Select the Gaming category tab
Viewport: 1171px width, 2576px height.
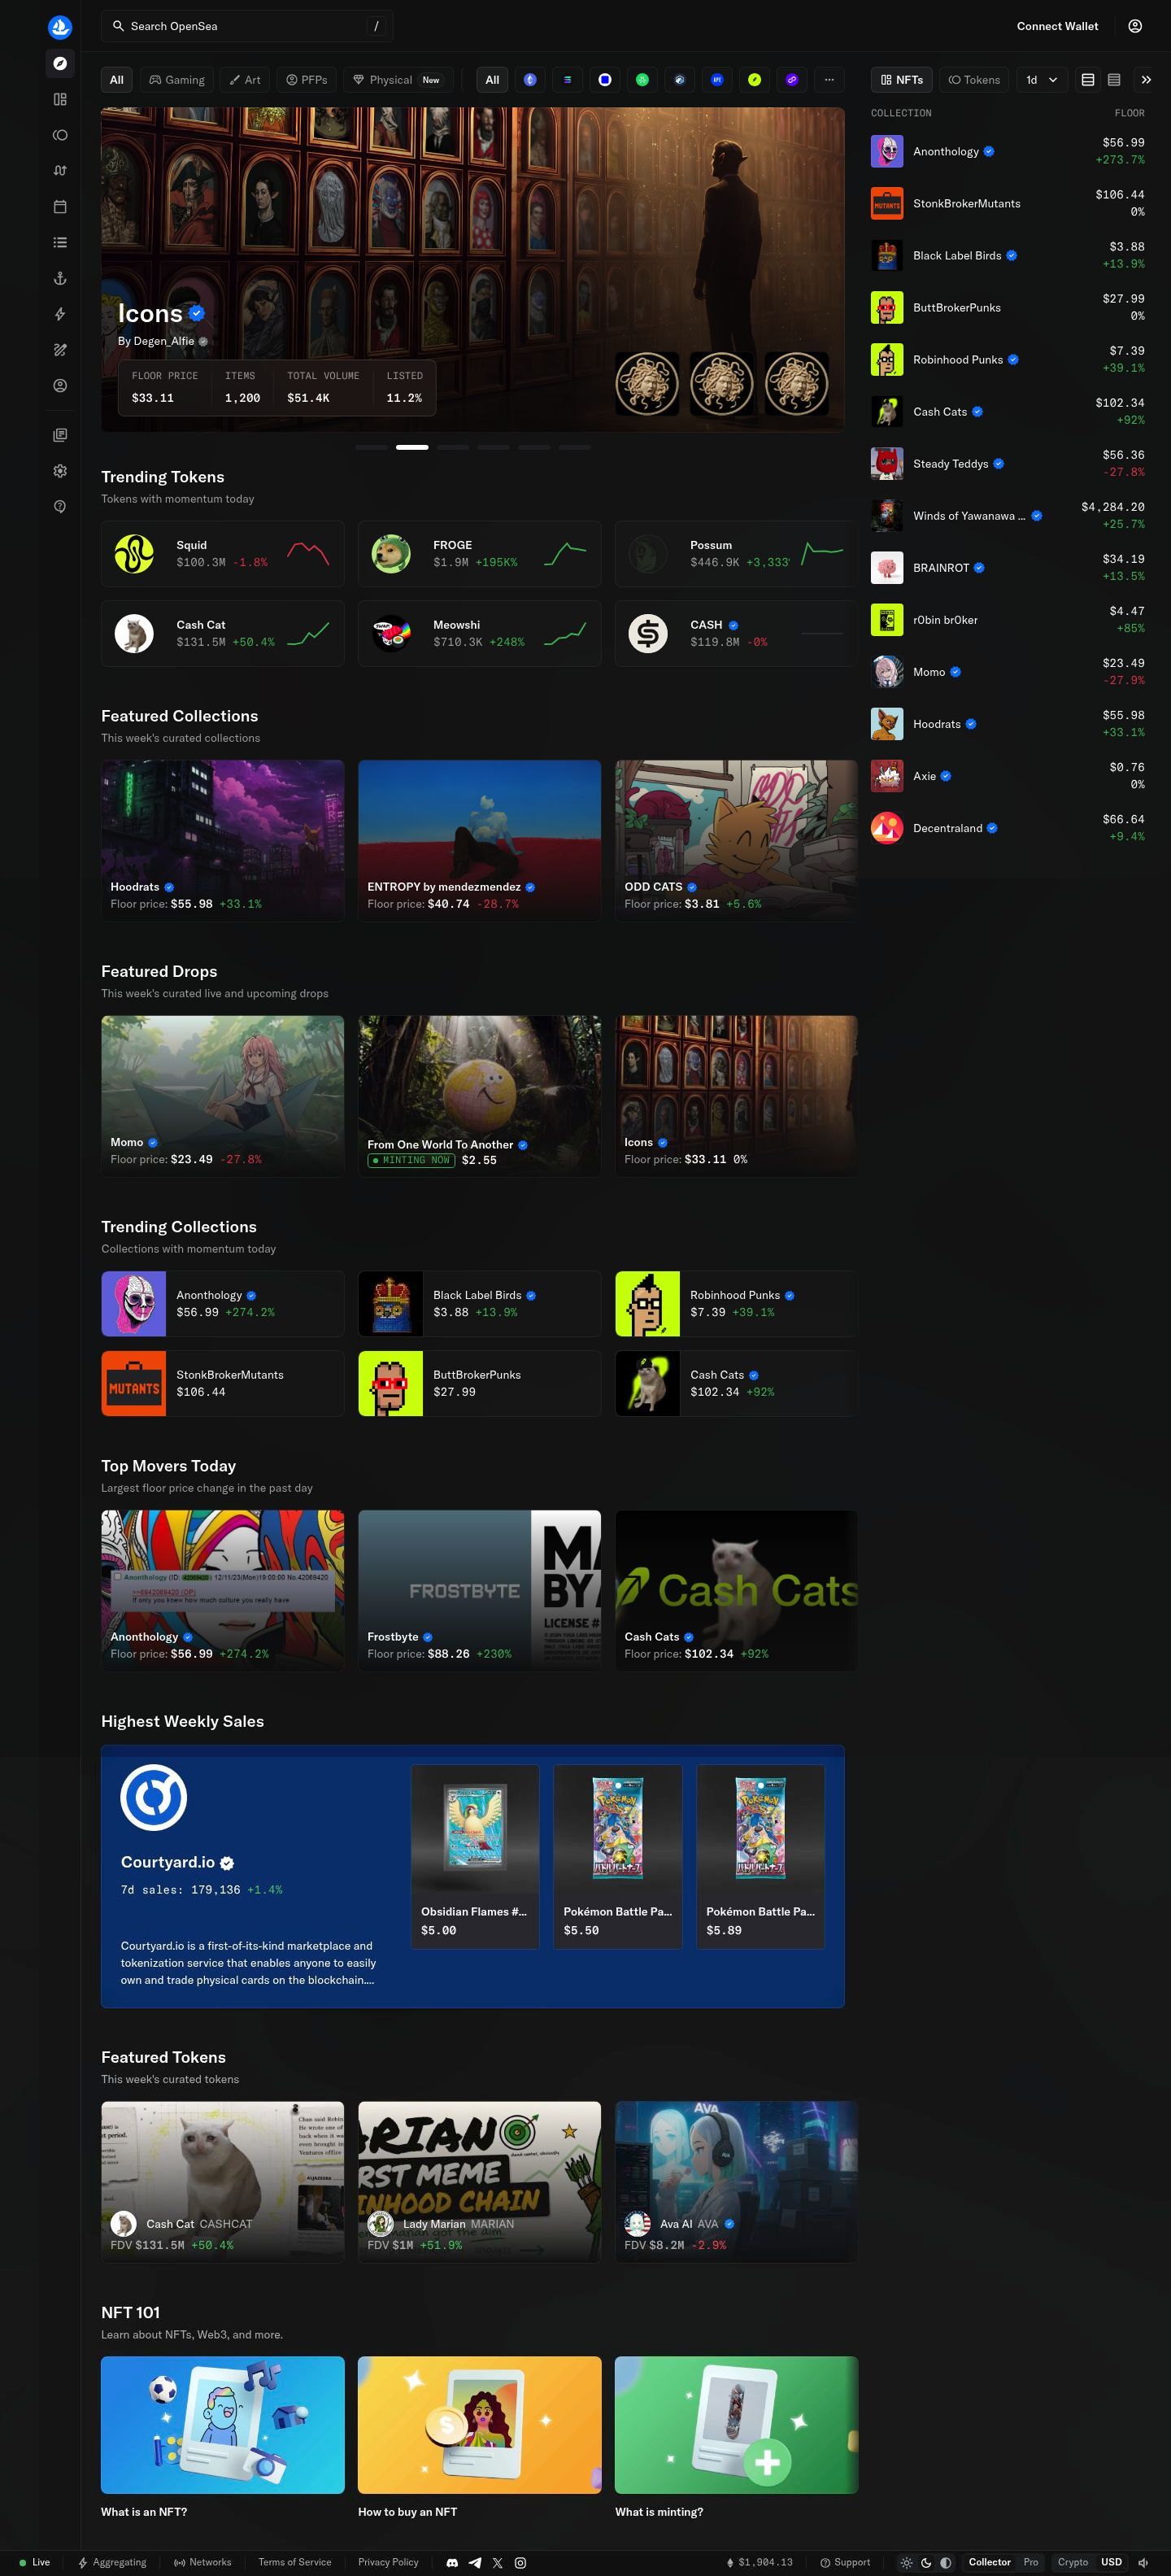click(x=177, y=80)
